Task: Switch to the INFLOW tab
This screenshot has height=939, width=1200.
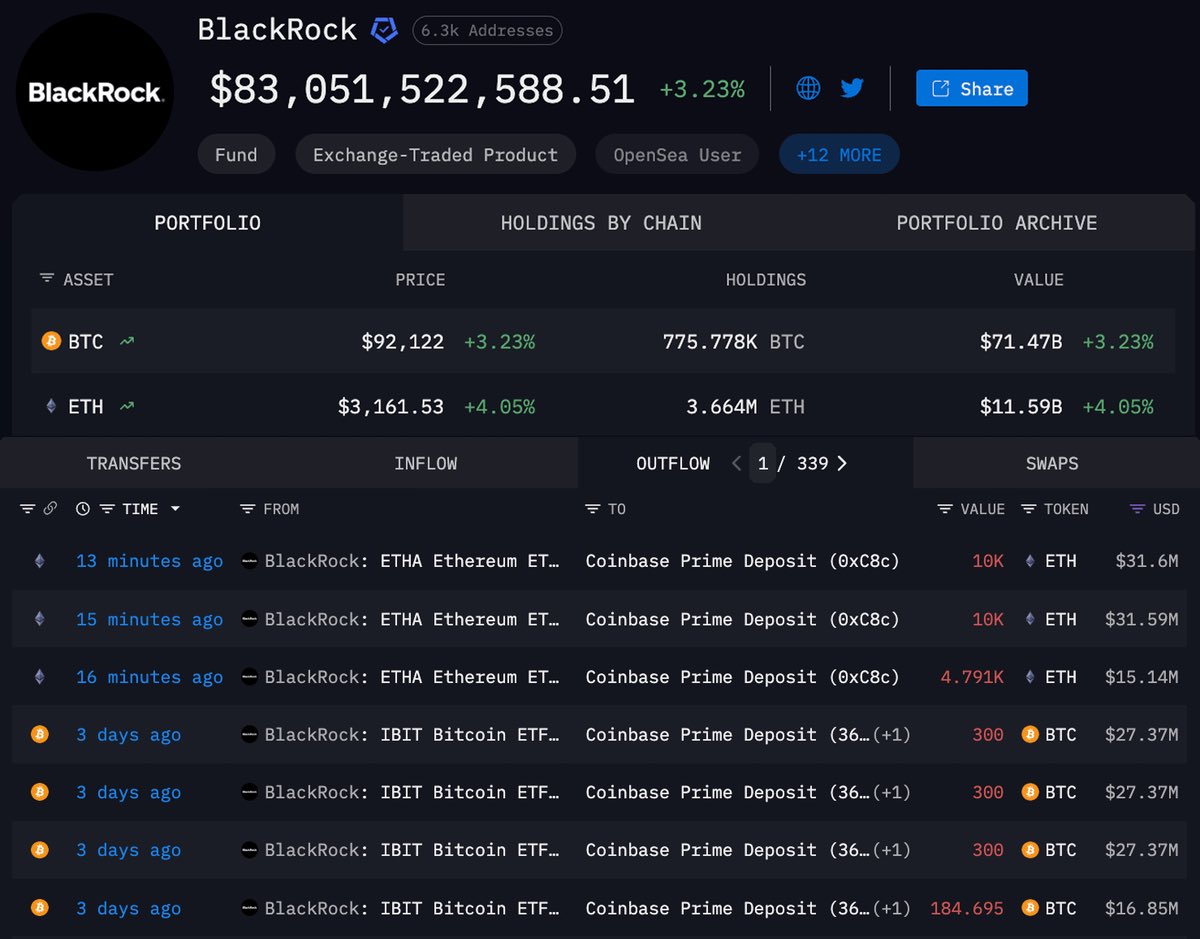Action: tap(425, 463)
